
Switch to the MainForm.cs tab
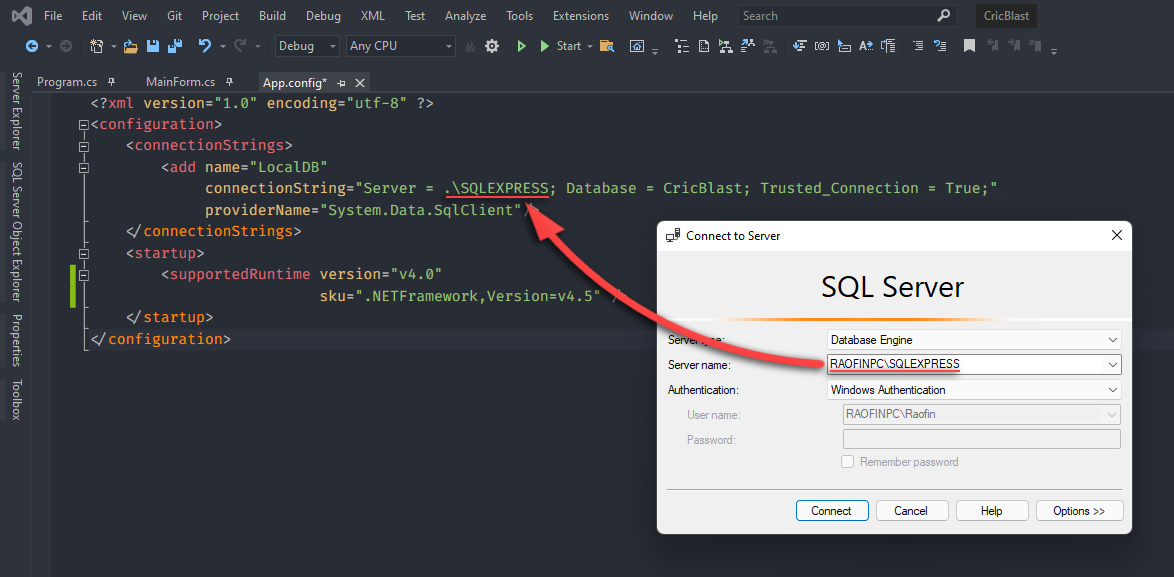click(180, 82)
